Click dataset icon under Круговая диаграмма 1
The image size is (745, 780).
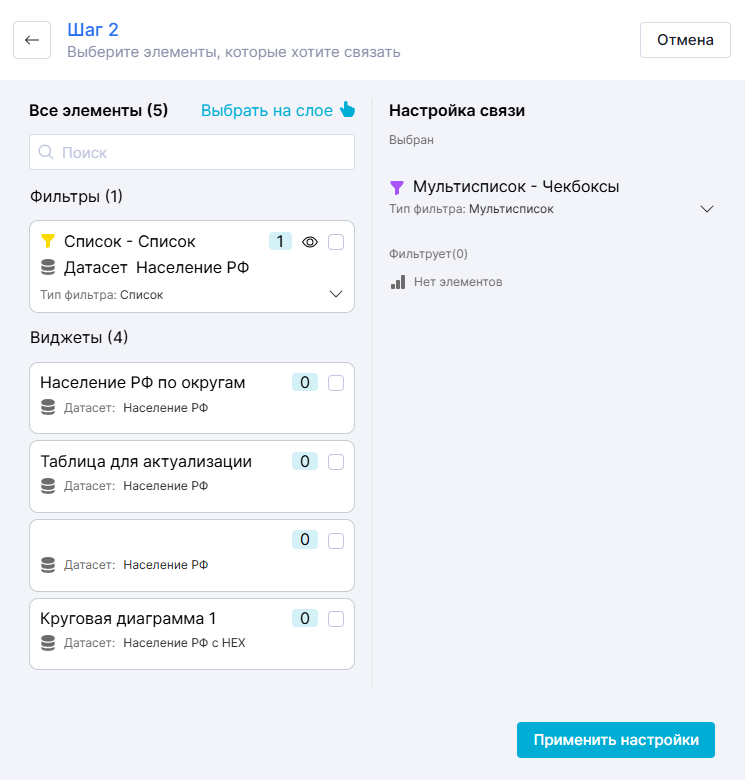click(x=47, y=643)
